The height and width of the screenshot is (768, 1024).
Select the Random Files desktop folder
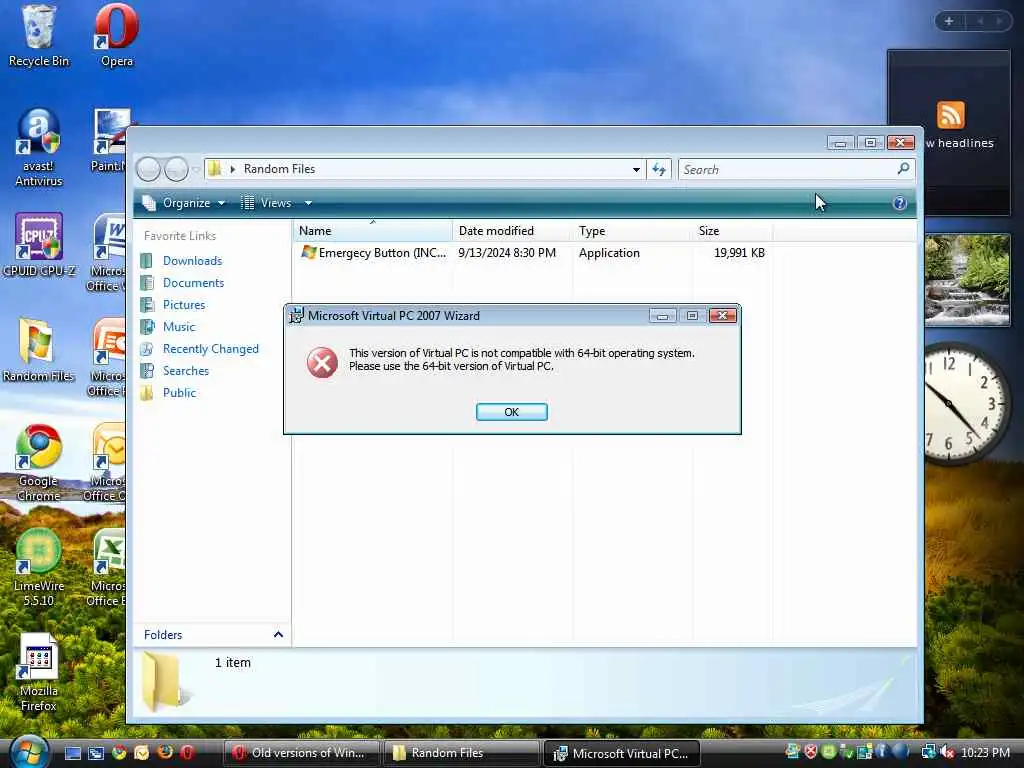[x=39, y=350]
